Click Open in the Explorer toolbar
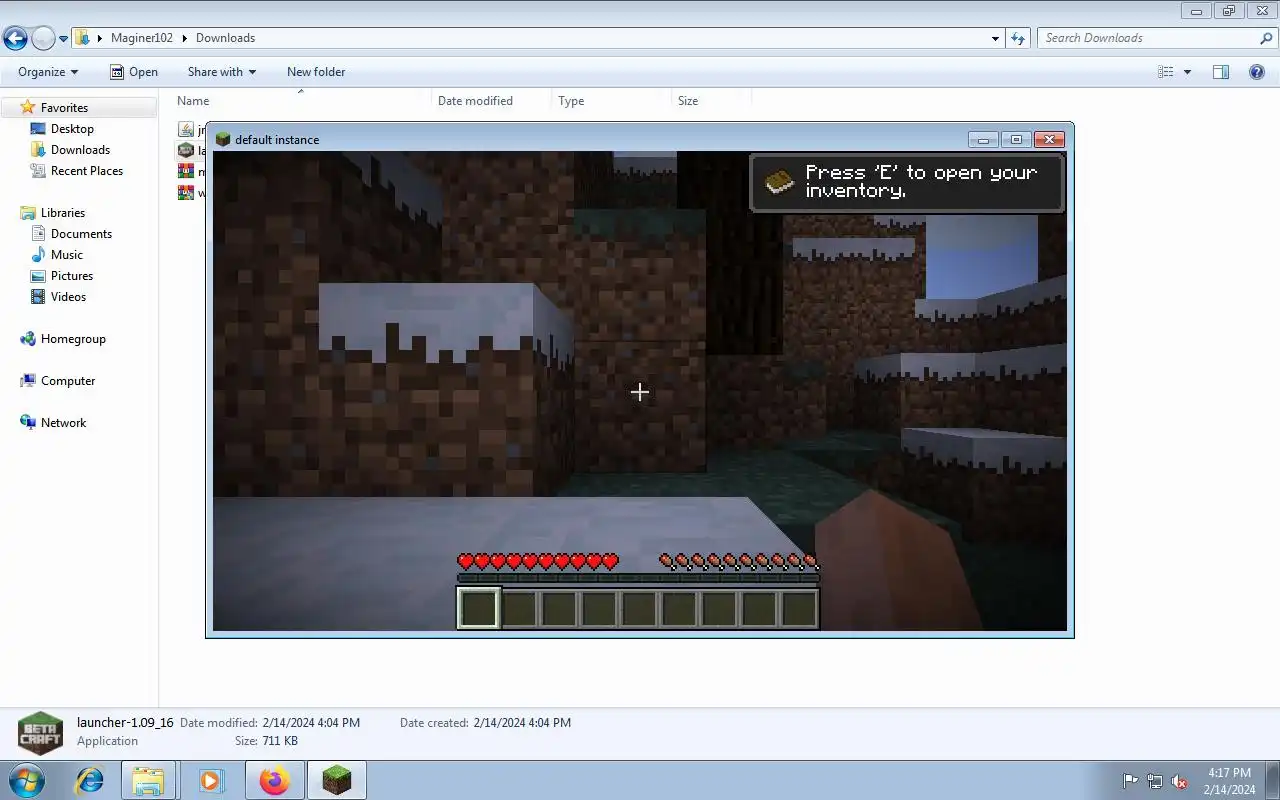Viewport: 1280px width, 800px height. (x=134, y=72)
